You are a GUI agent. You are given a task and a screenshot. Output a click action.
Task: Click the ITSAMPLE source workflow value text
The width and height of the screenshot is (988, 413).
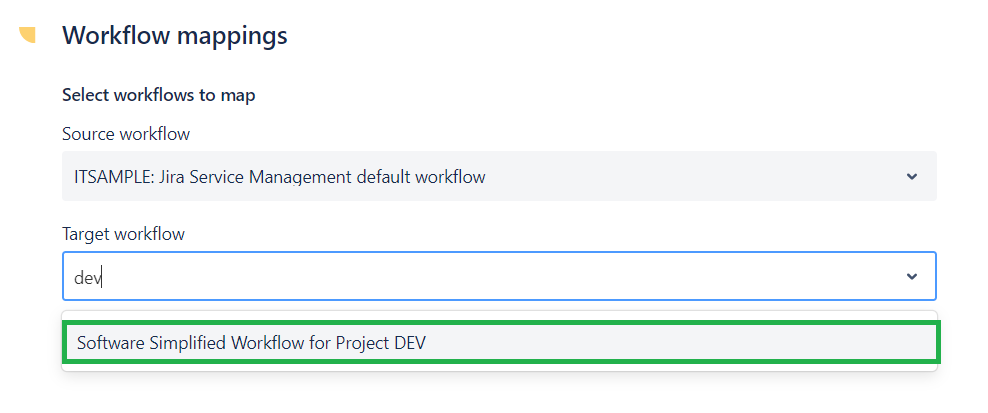coord(280,177)
